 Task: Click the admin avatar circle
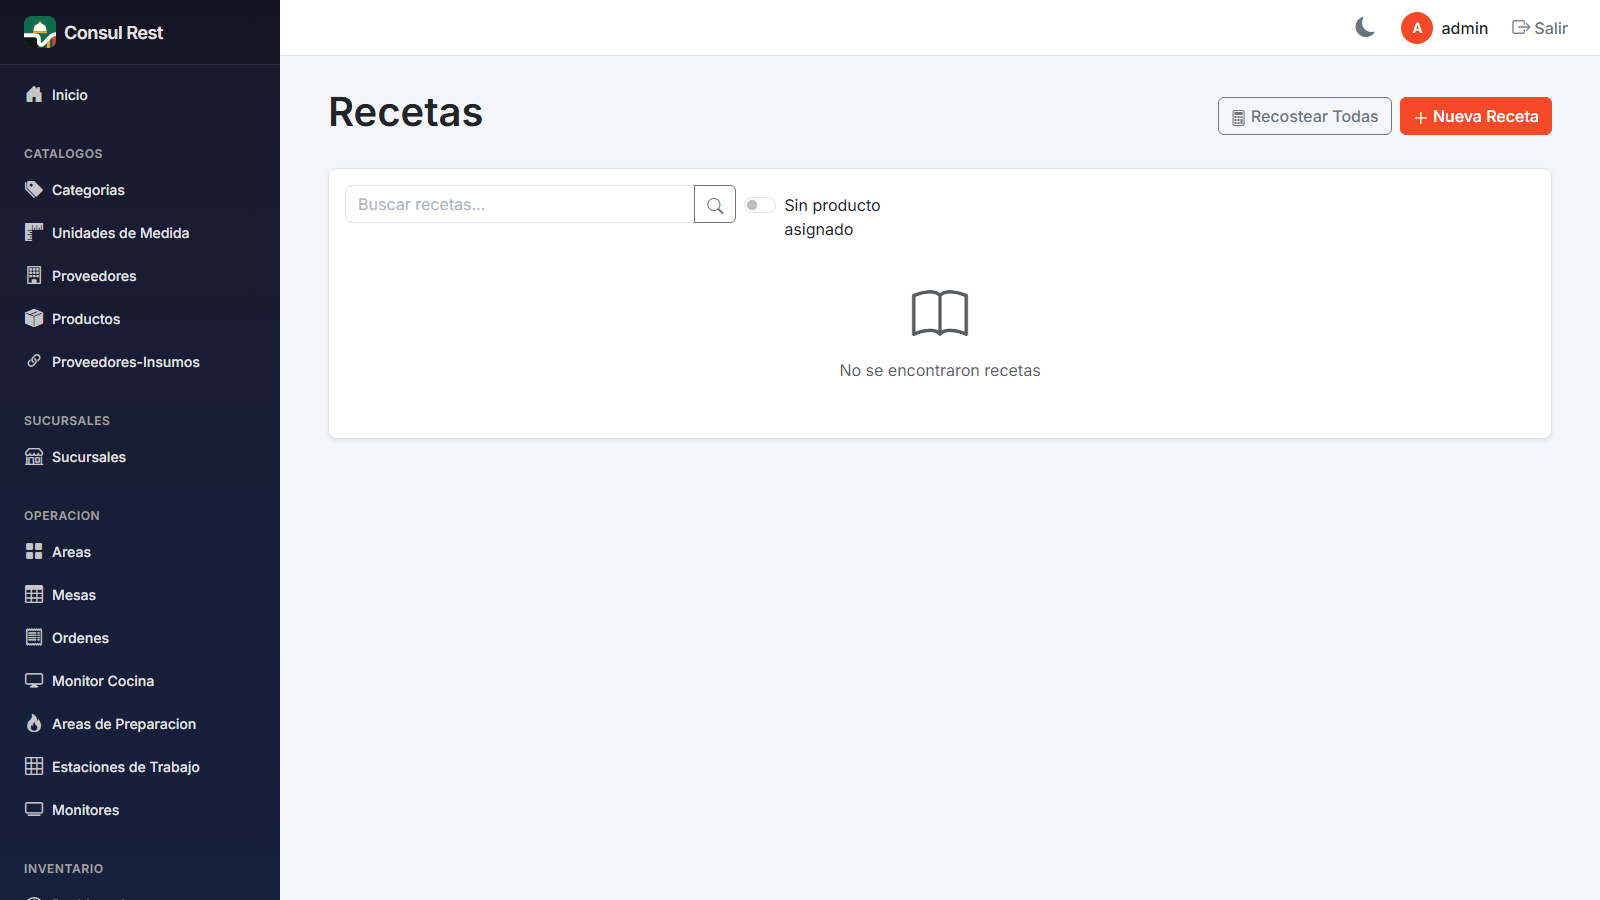(1417, 28)
